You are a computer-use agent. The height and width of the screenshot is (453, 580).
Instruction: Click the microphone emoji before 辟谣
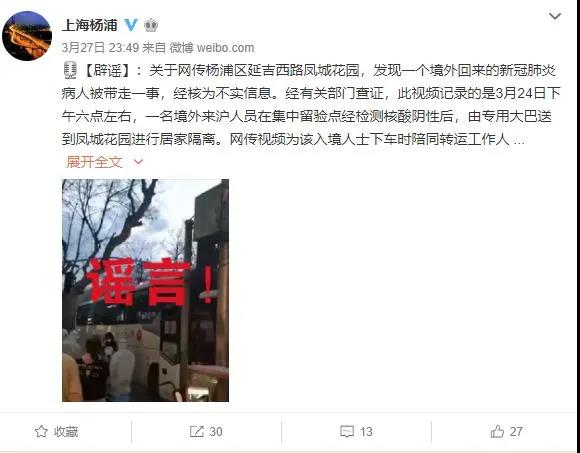(x=70, y=70)
